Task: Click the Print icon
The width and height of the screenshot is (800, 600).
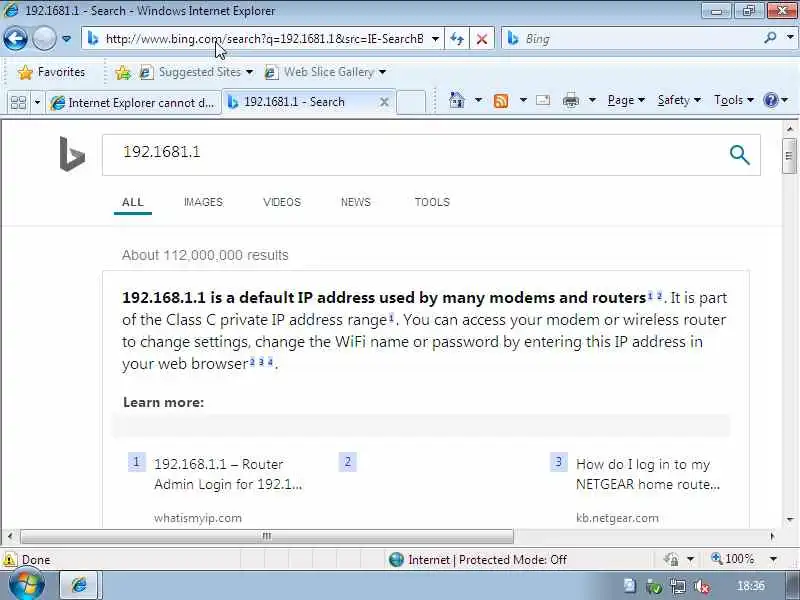Action: (570, 101)
